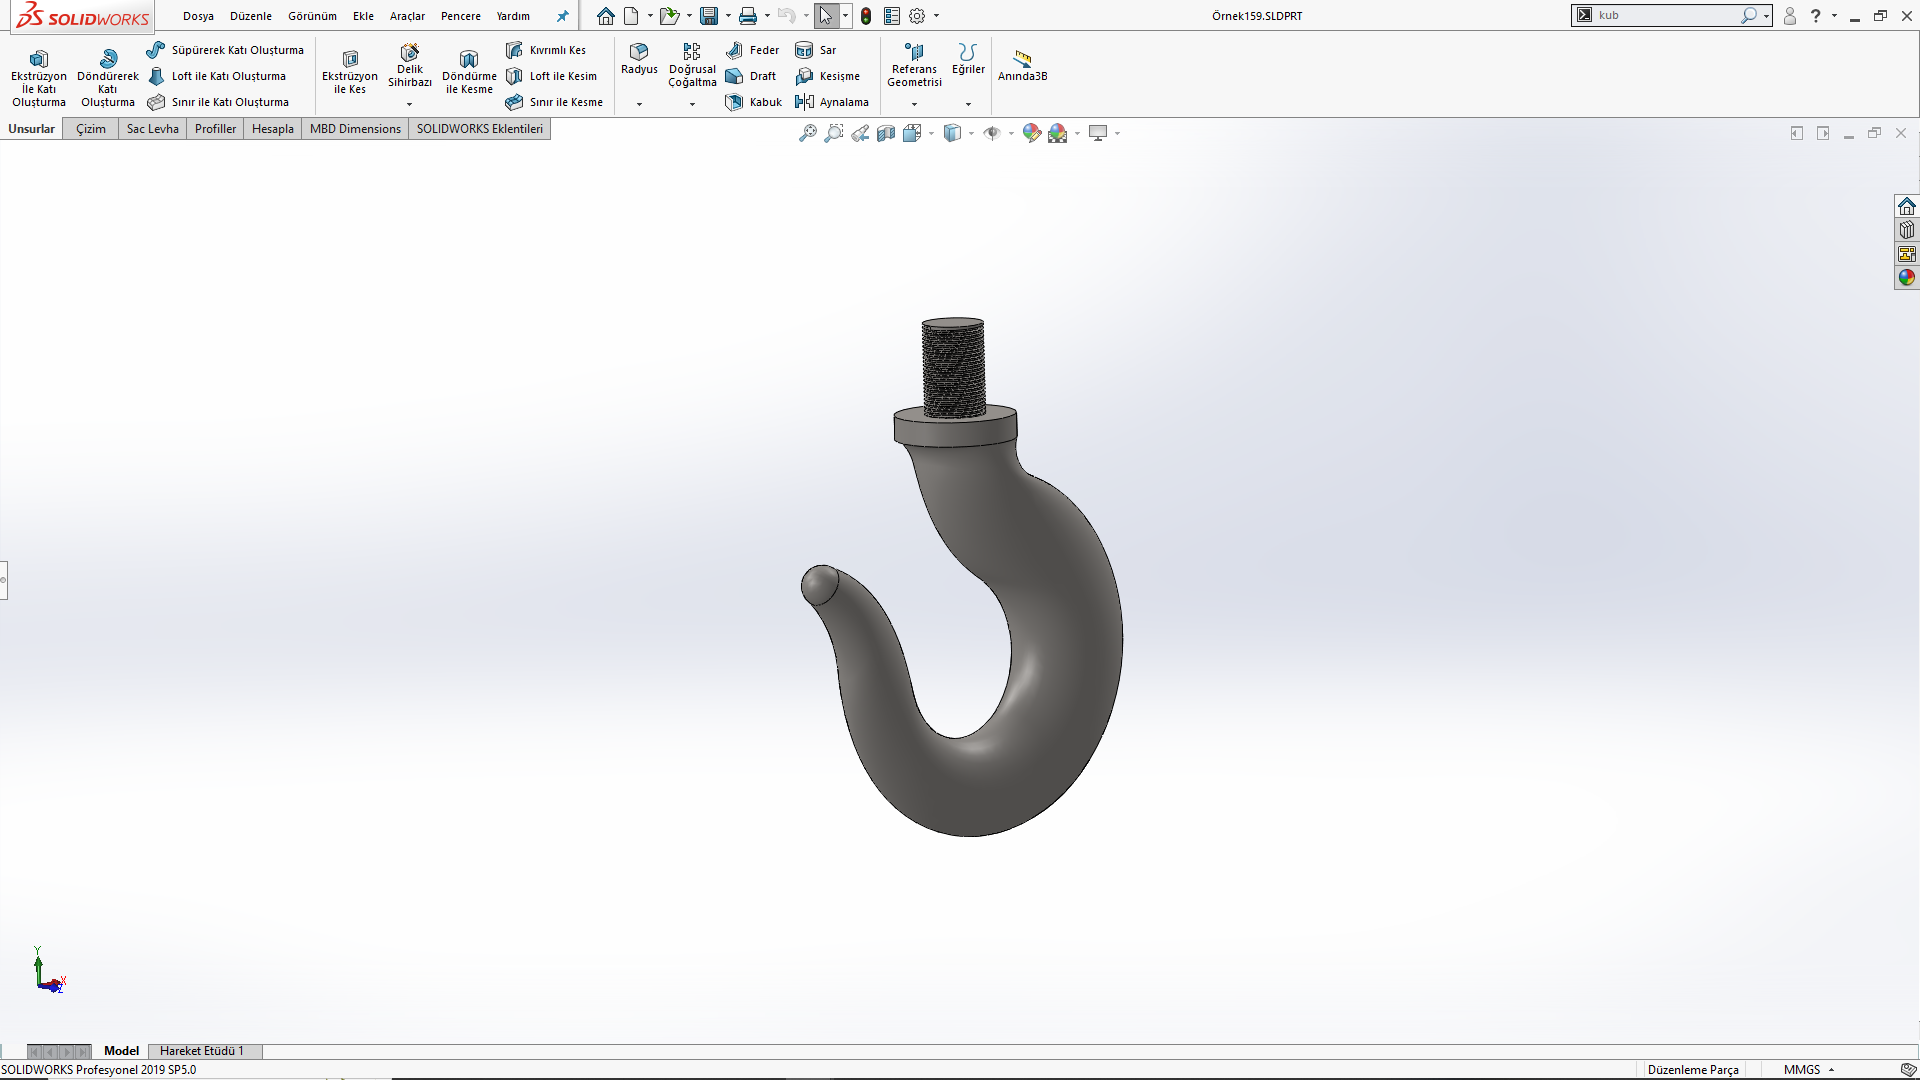Toggle the Hide/Show Items eye icon
1920x1082 pixels.
(992, 133)
